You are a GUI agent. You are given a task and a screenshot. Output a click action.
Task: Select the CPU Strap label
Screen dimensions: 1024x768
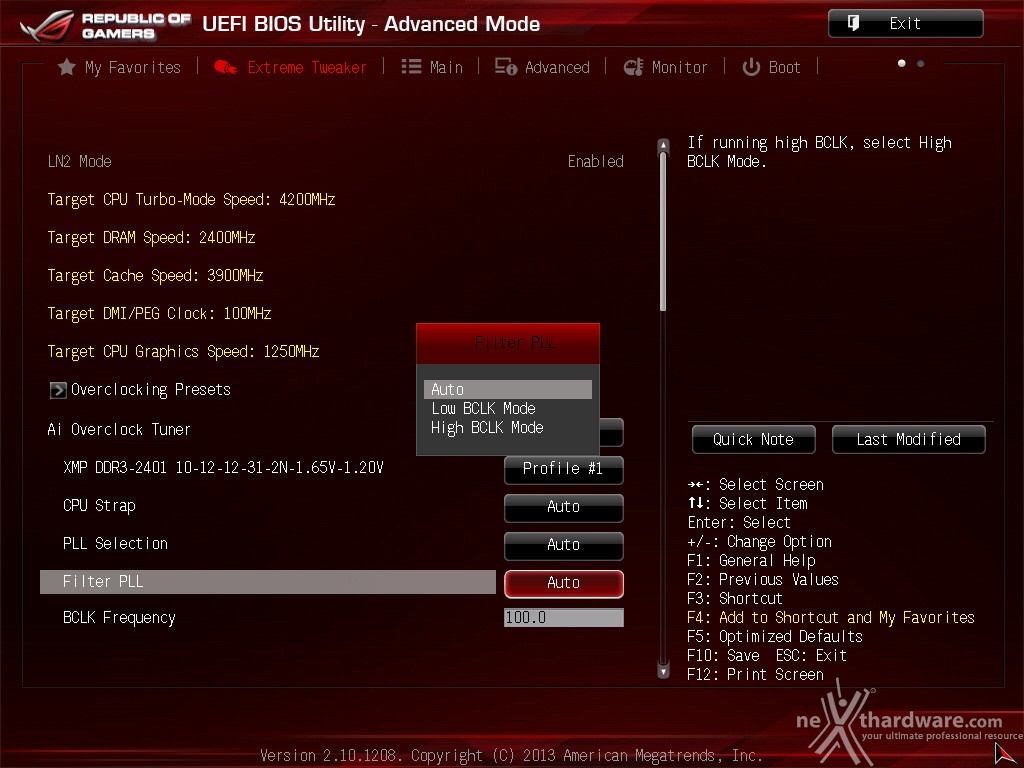(x=99, y=506)
